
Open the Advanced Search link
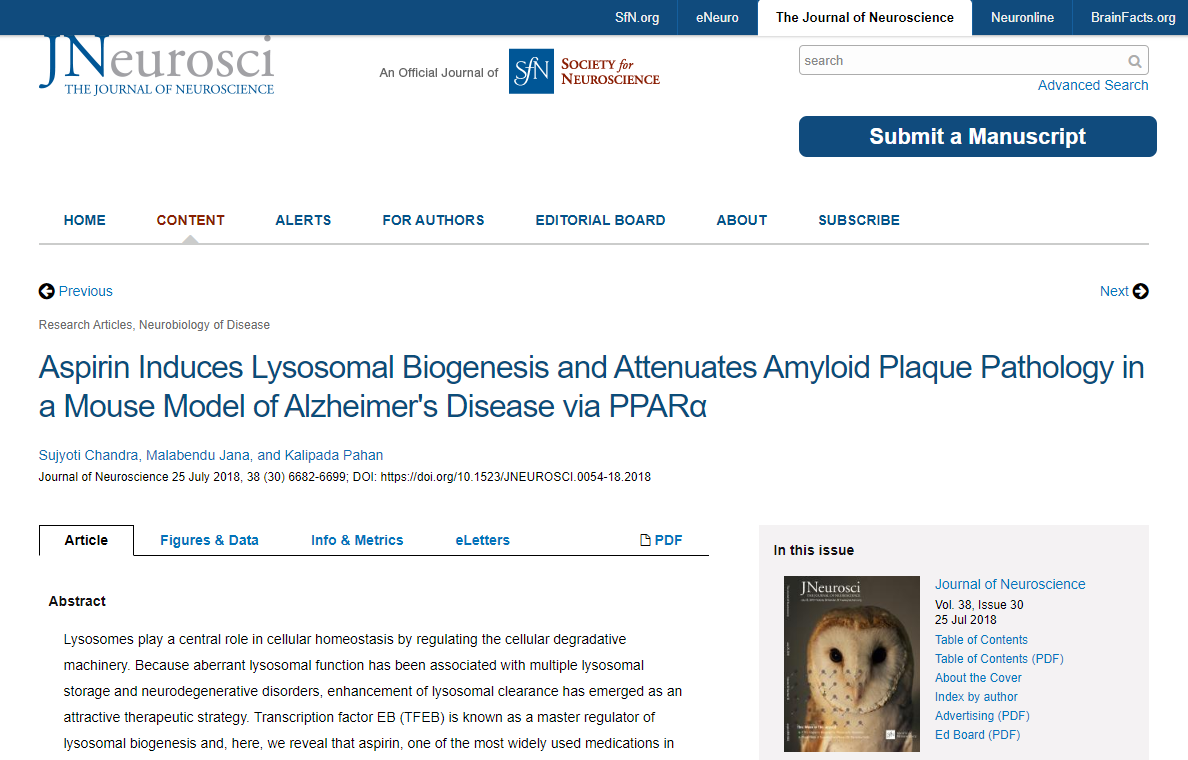pyautogui.click(x=1092, y=85)
